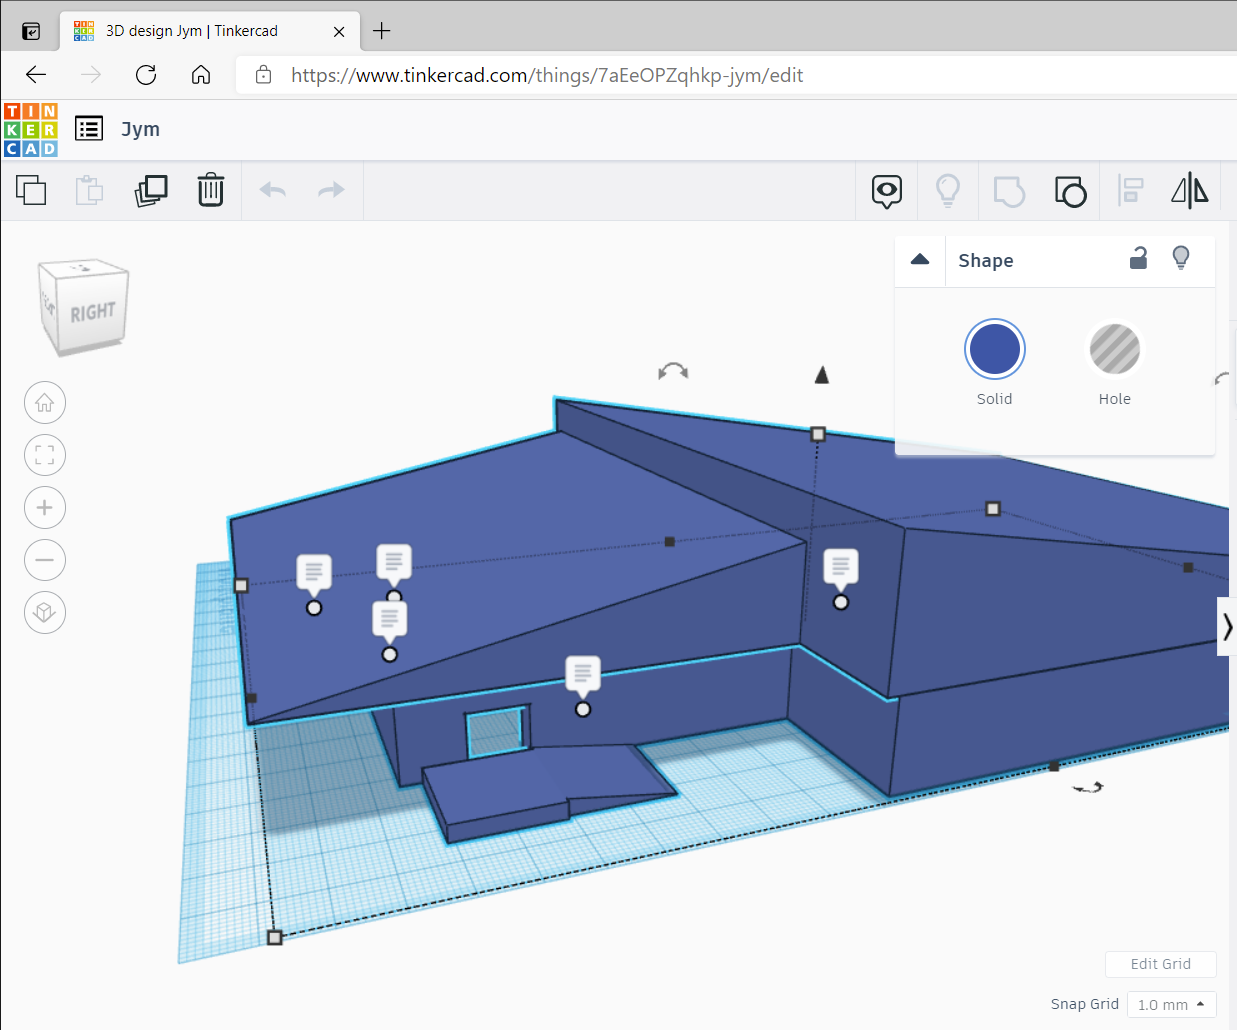Toggle the Shape panel lightbulb visibility
This screenshot has width=1237, height=1030.
tap(1181, 259)
